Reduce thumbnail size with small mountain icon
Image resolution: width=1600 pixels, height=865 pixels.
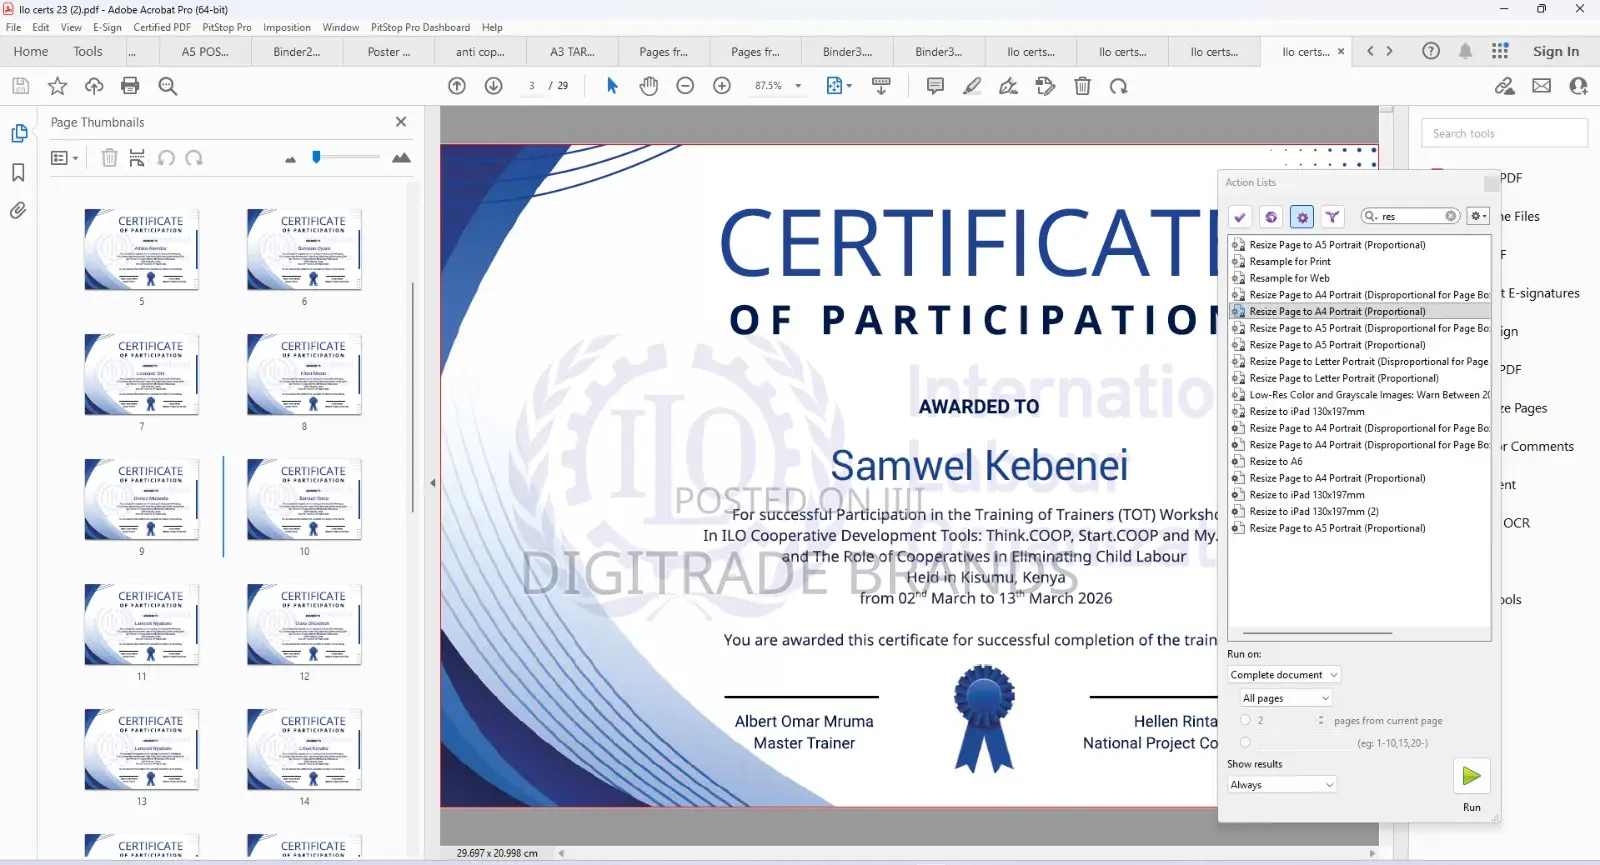[291, 159]
